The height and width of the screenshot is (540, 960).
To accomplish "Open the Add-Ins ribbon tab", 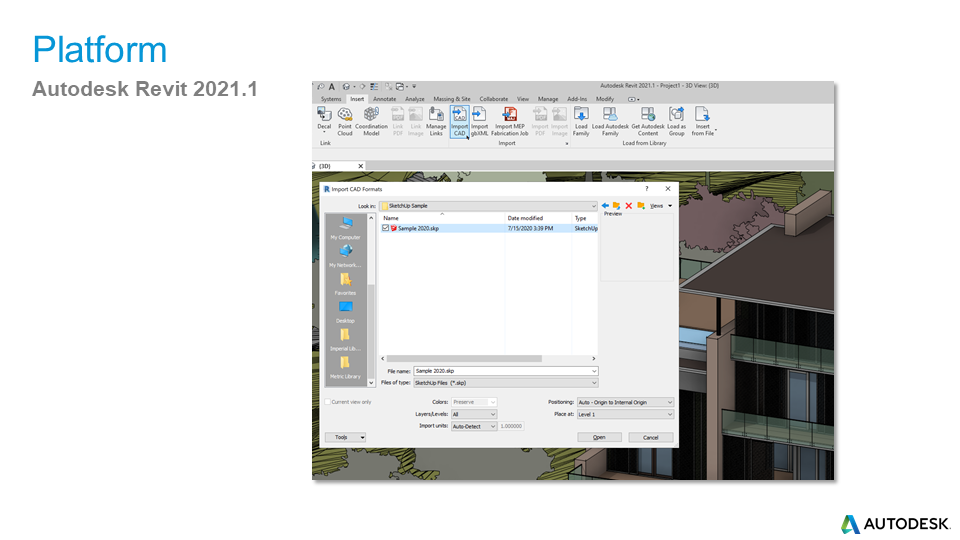I will point(577,99).
